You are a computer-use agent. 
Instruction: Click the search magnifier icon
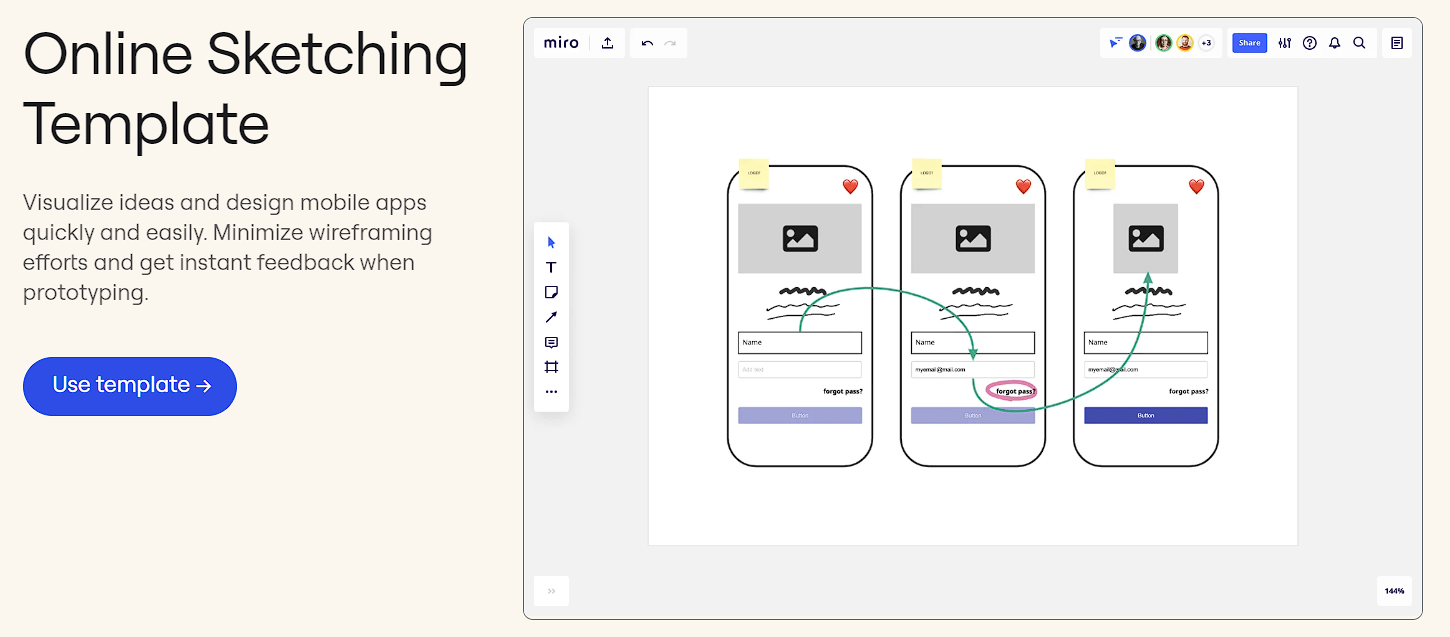click(x=1359, y=43)
